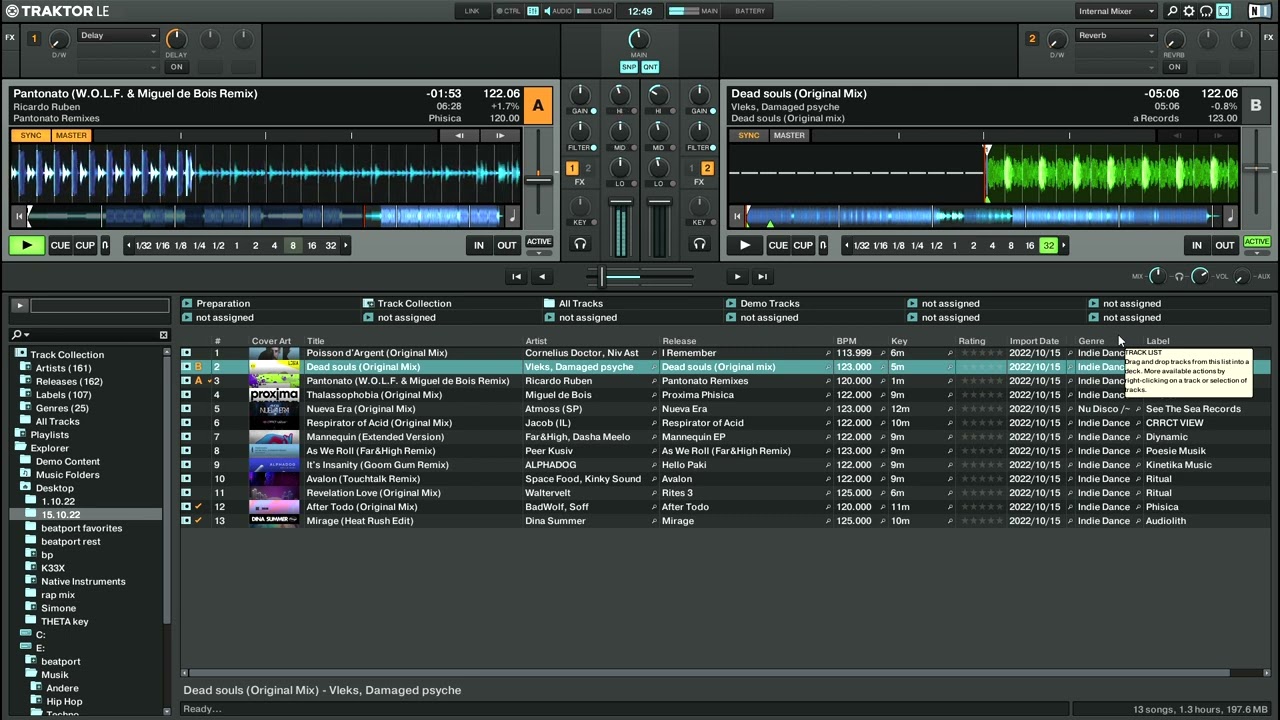1280x720 pixels.
Task: Play Deck A with the green play button
Action: pyautogui.click(x=26, y=245)
